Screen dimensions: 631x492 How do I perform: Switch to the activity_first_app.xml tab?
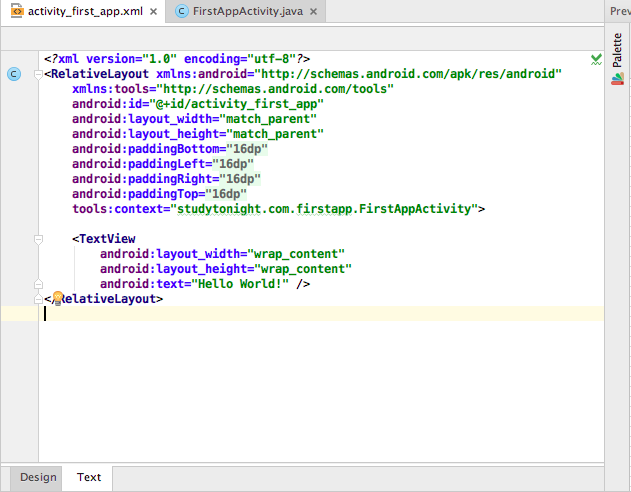[85, 11]
